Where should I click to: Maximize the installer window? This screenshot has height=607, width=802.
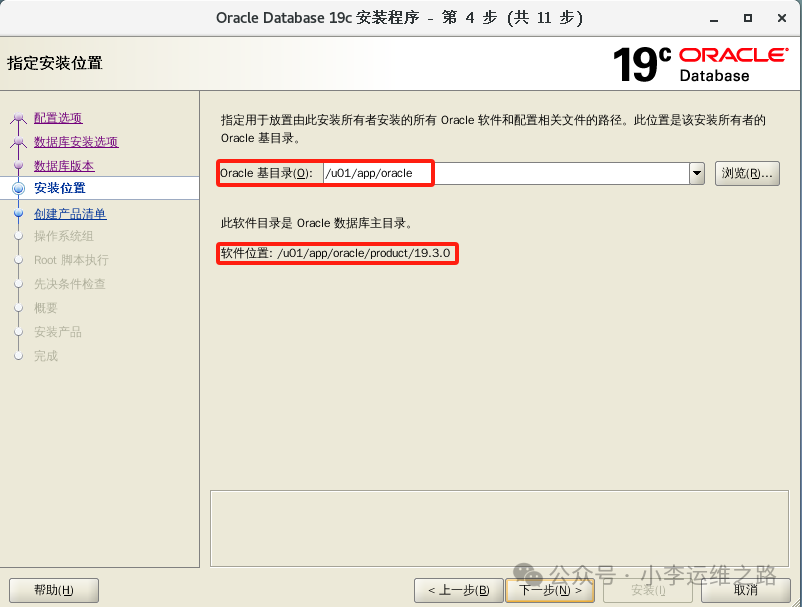click(x=748, y=18)
